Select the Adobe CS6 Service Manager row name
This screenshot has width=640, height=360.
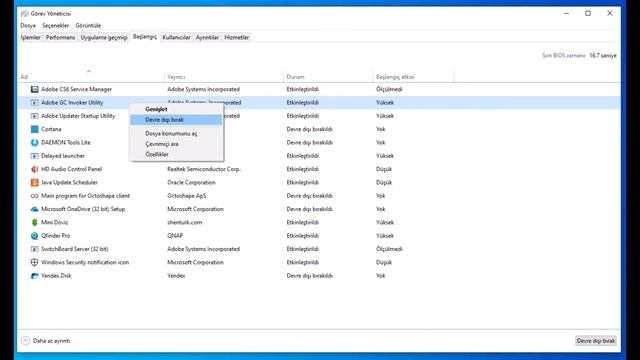[x=76, y=89]
